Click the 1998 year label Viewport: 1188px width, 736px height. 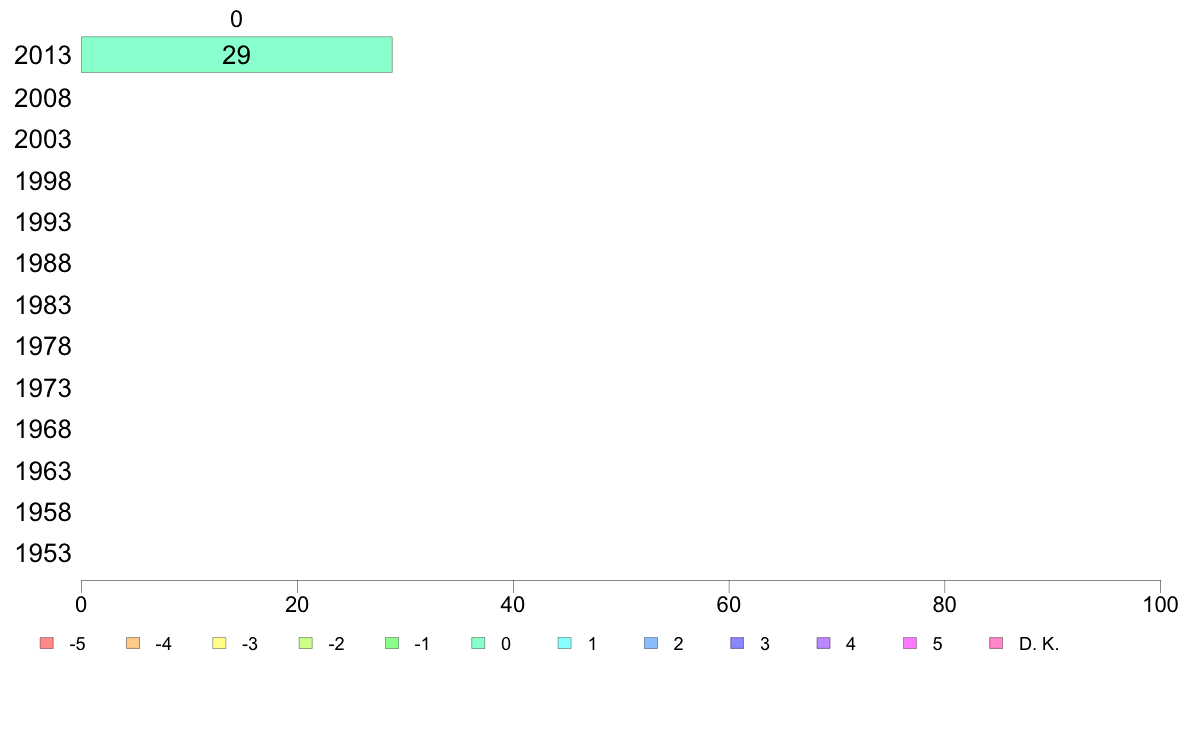[42, 181]
